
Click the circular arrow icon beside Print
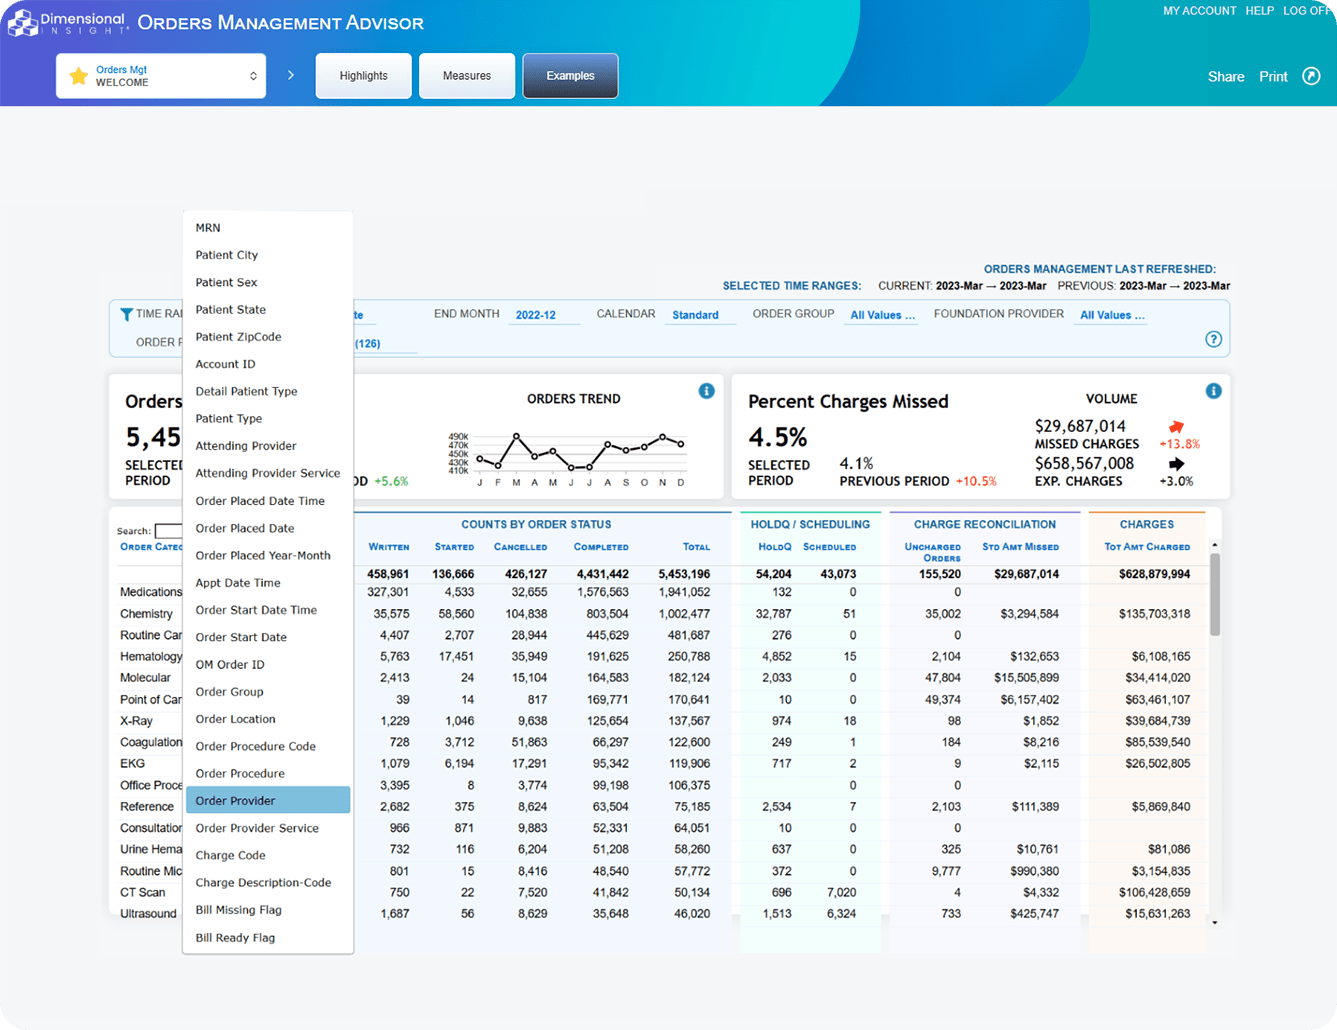coord(1311,76)
